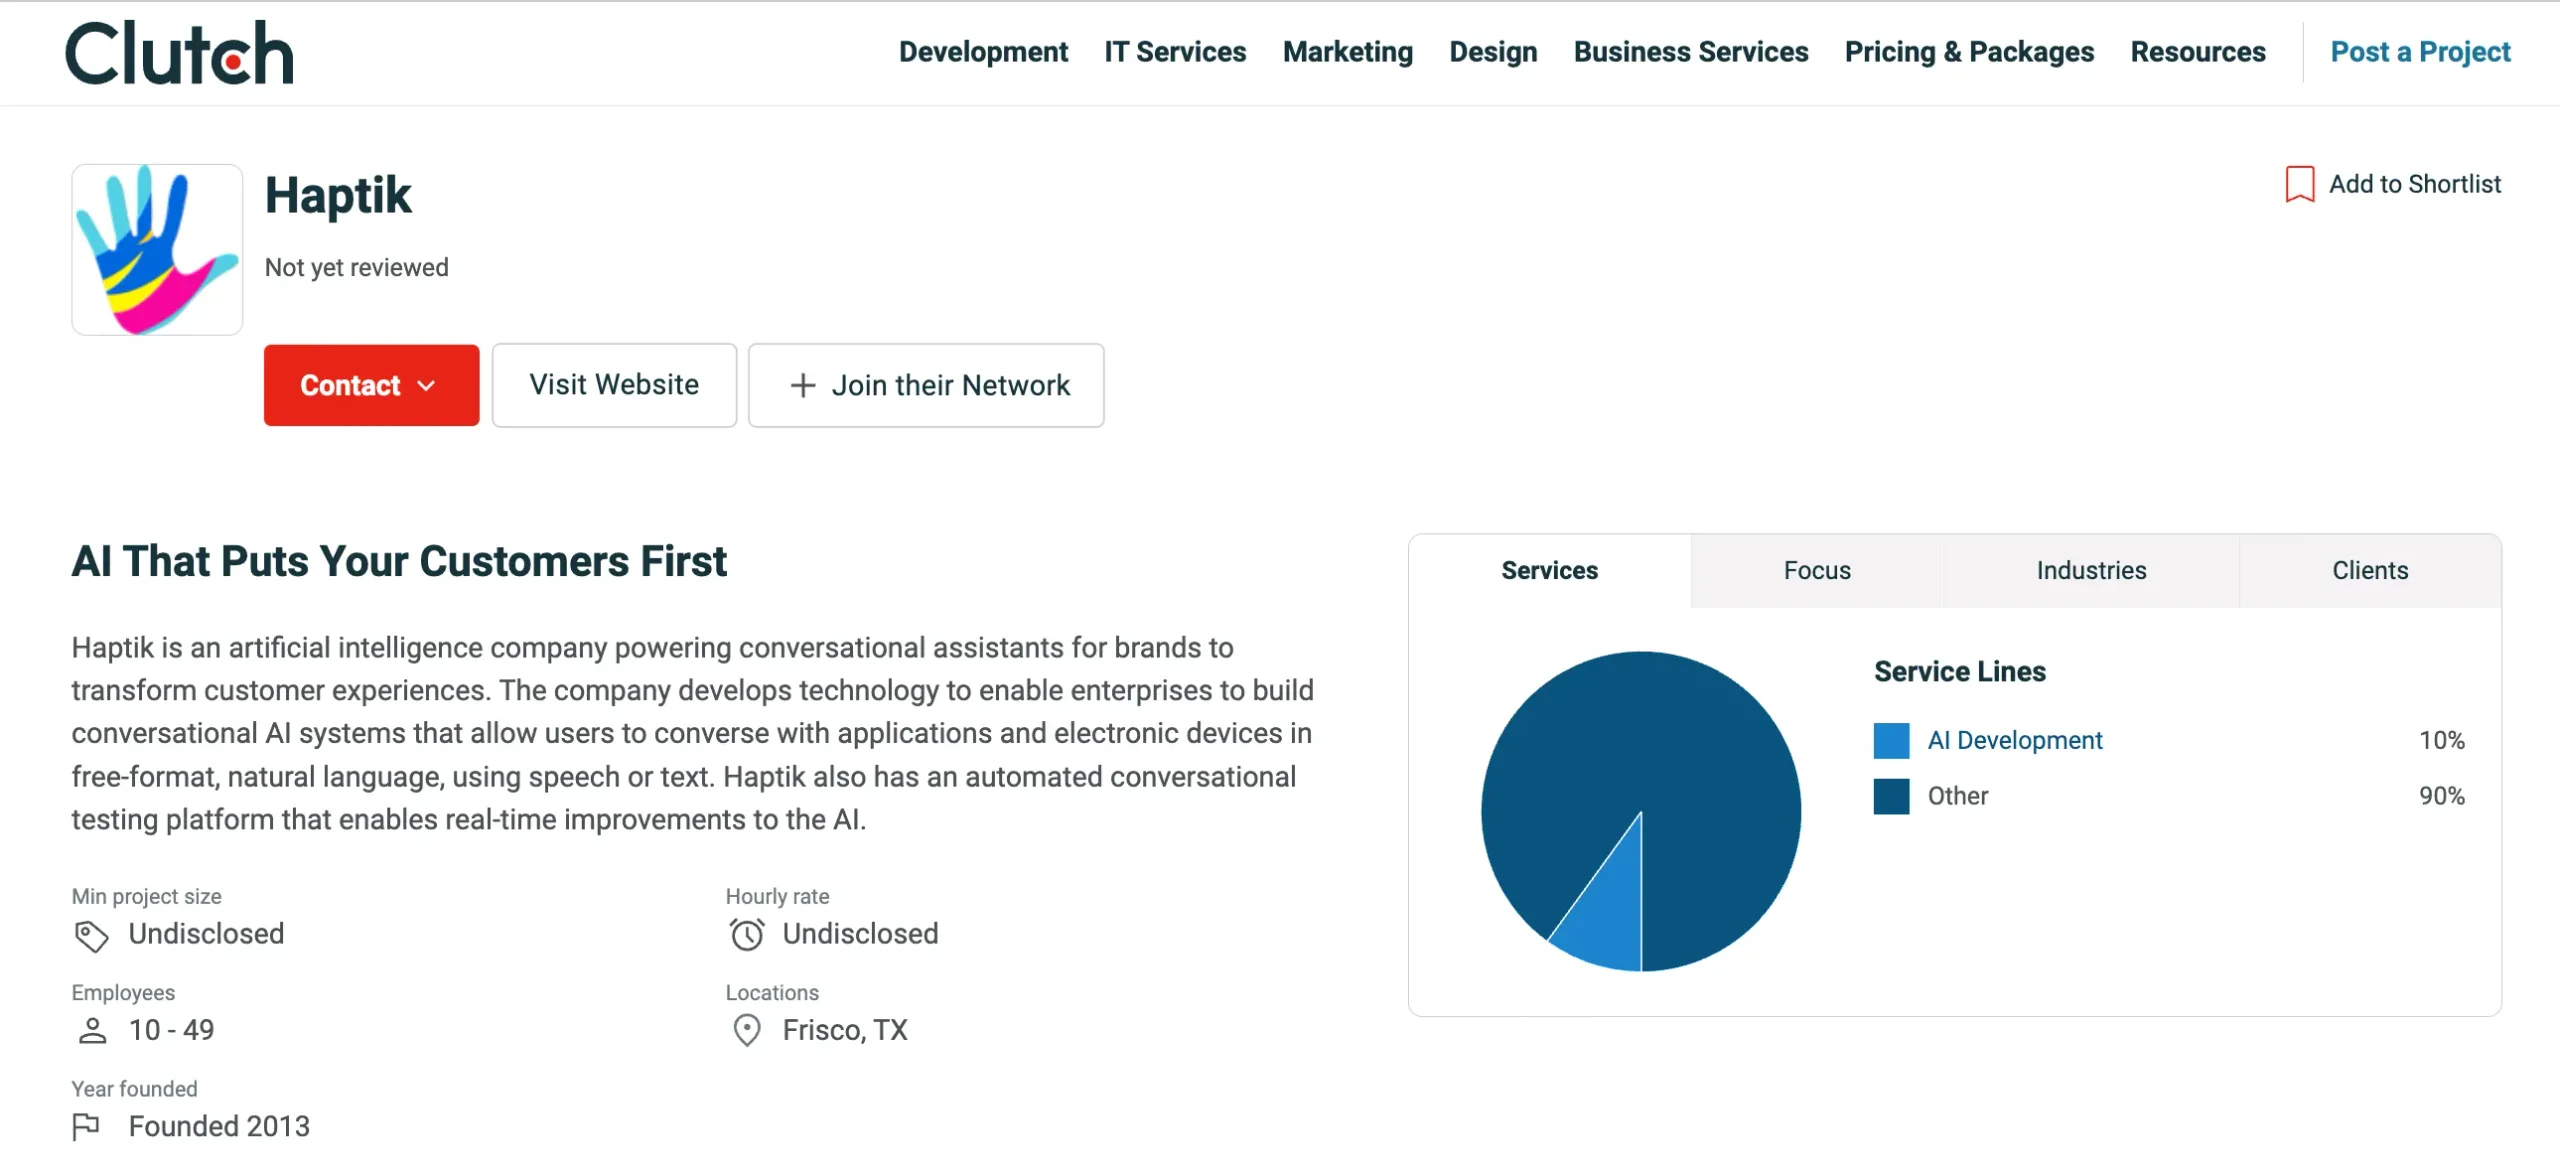2560x1176 pixels.
Task: Click the location pin icon near Frisco, TX
Action: point(746,1030)
